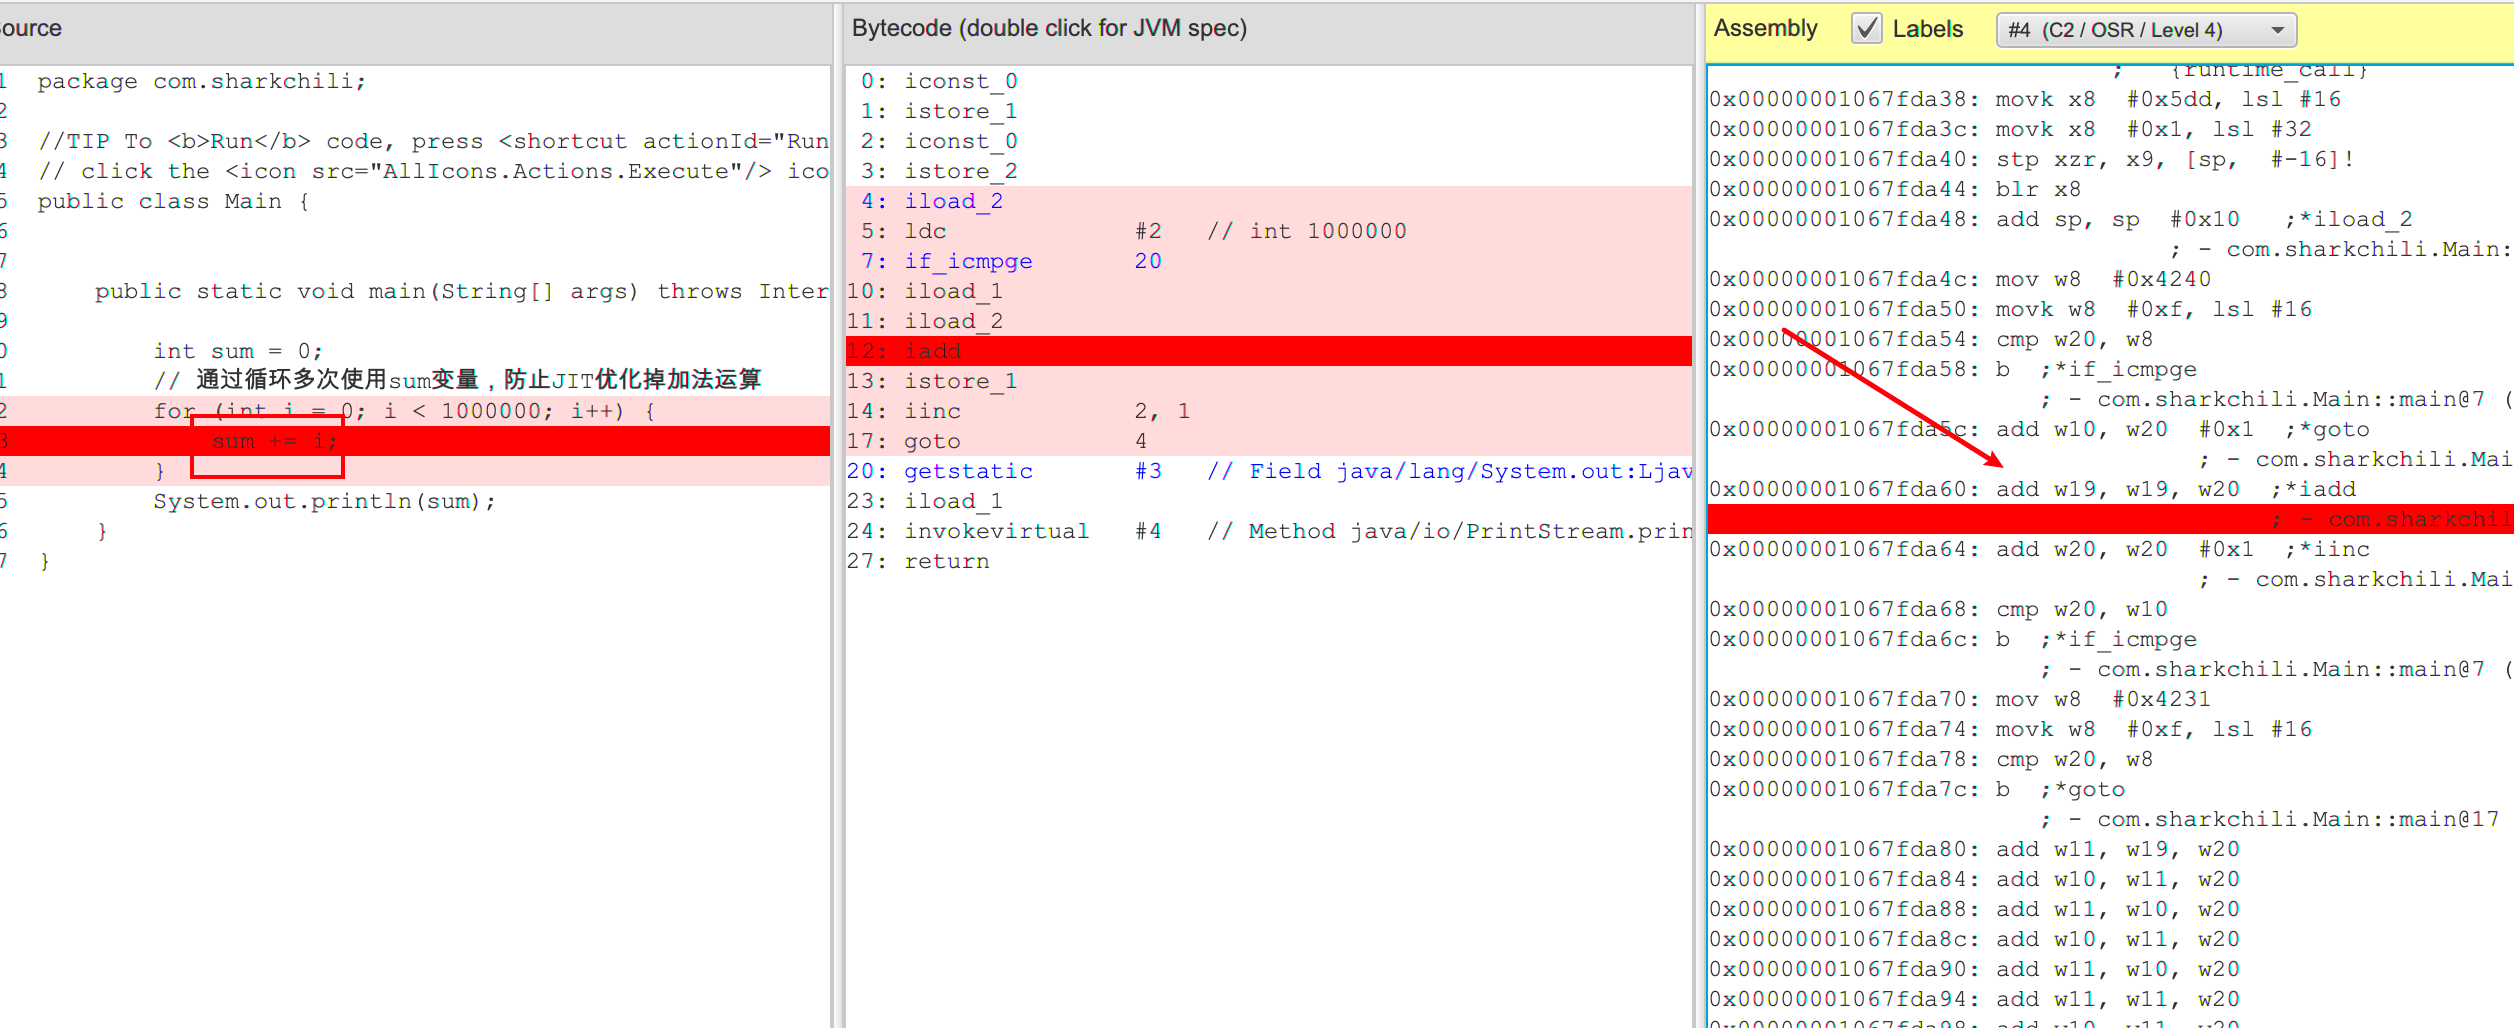Click the if_icmpge bytecode instruction

(967, 261)
